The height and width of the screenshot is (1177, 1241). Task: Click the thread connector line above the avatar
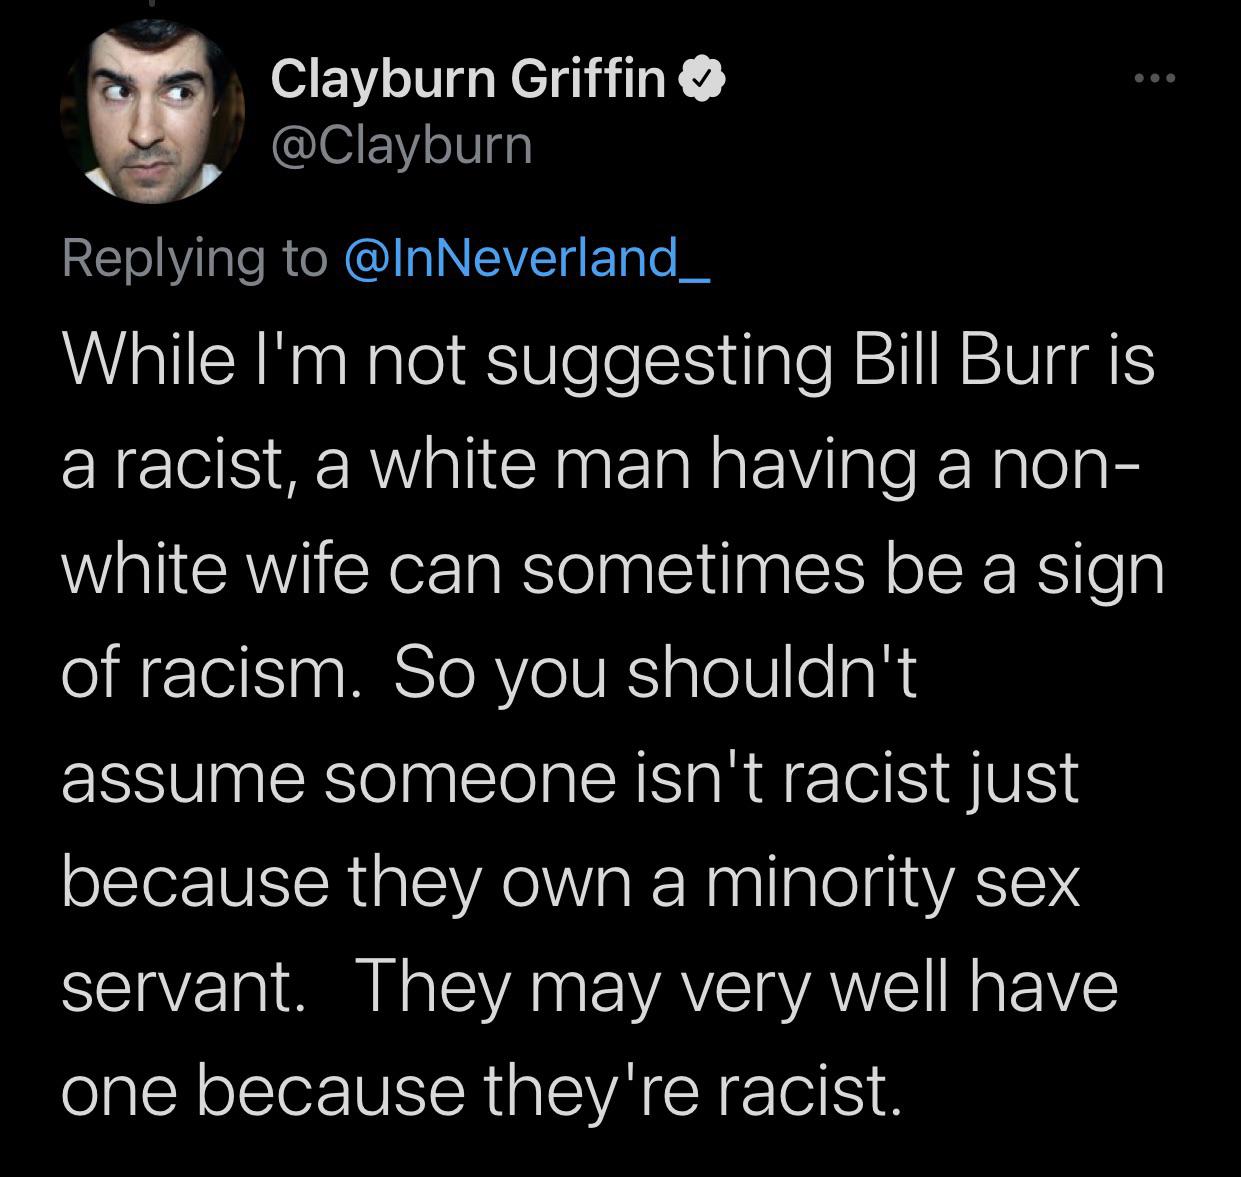154,4
